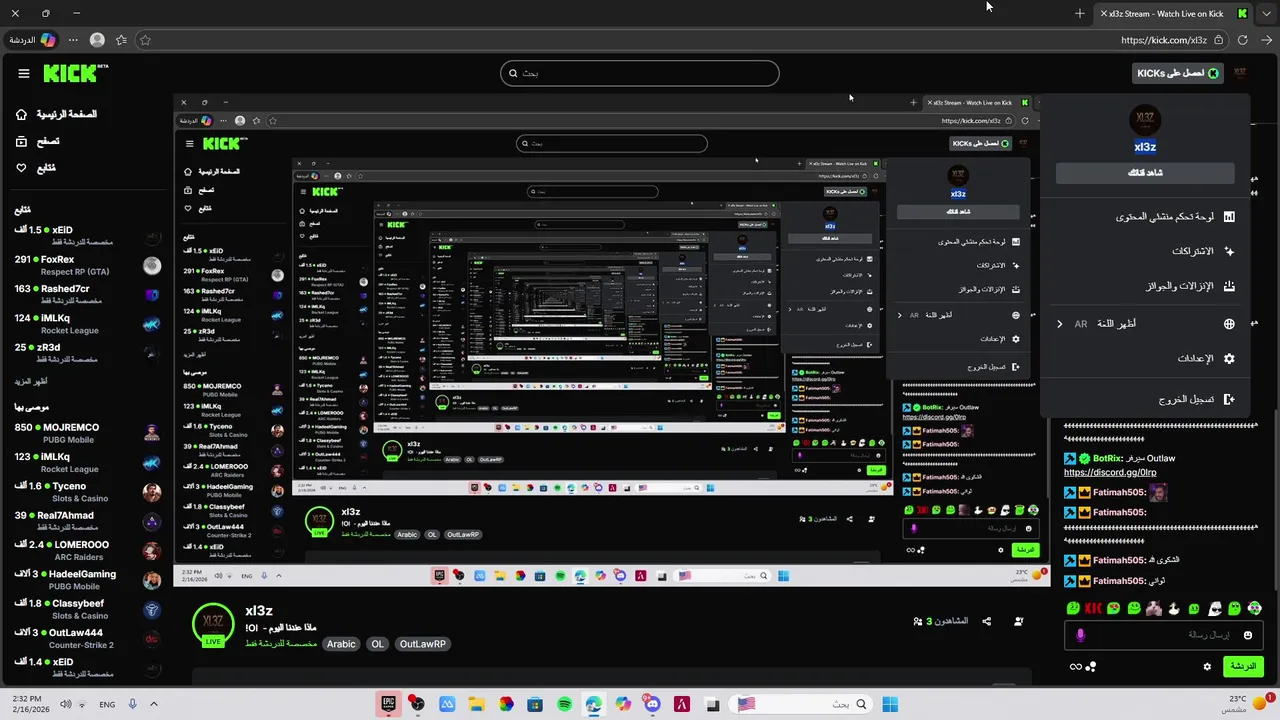Open the volume control in system tray
This screenshot has height=720, width=1280.
pyautogui.click(x=66, y=704)
